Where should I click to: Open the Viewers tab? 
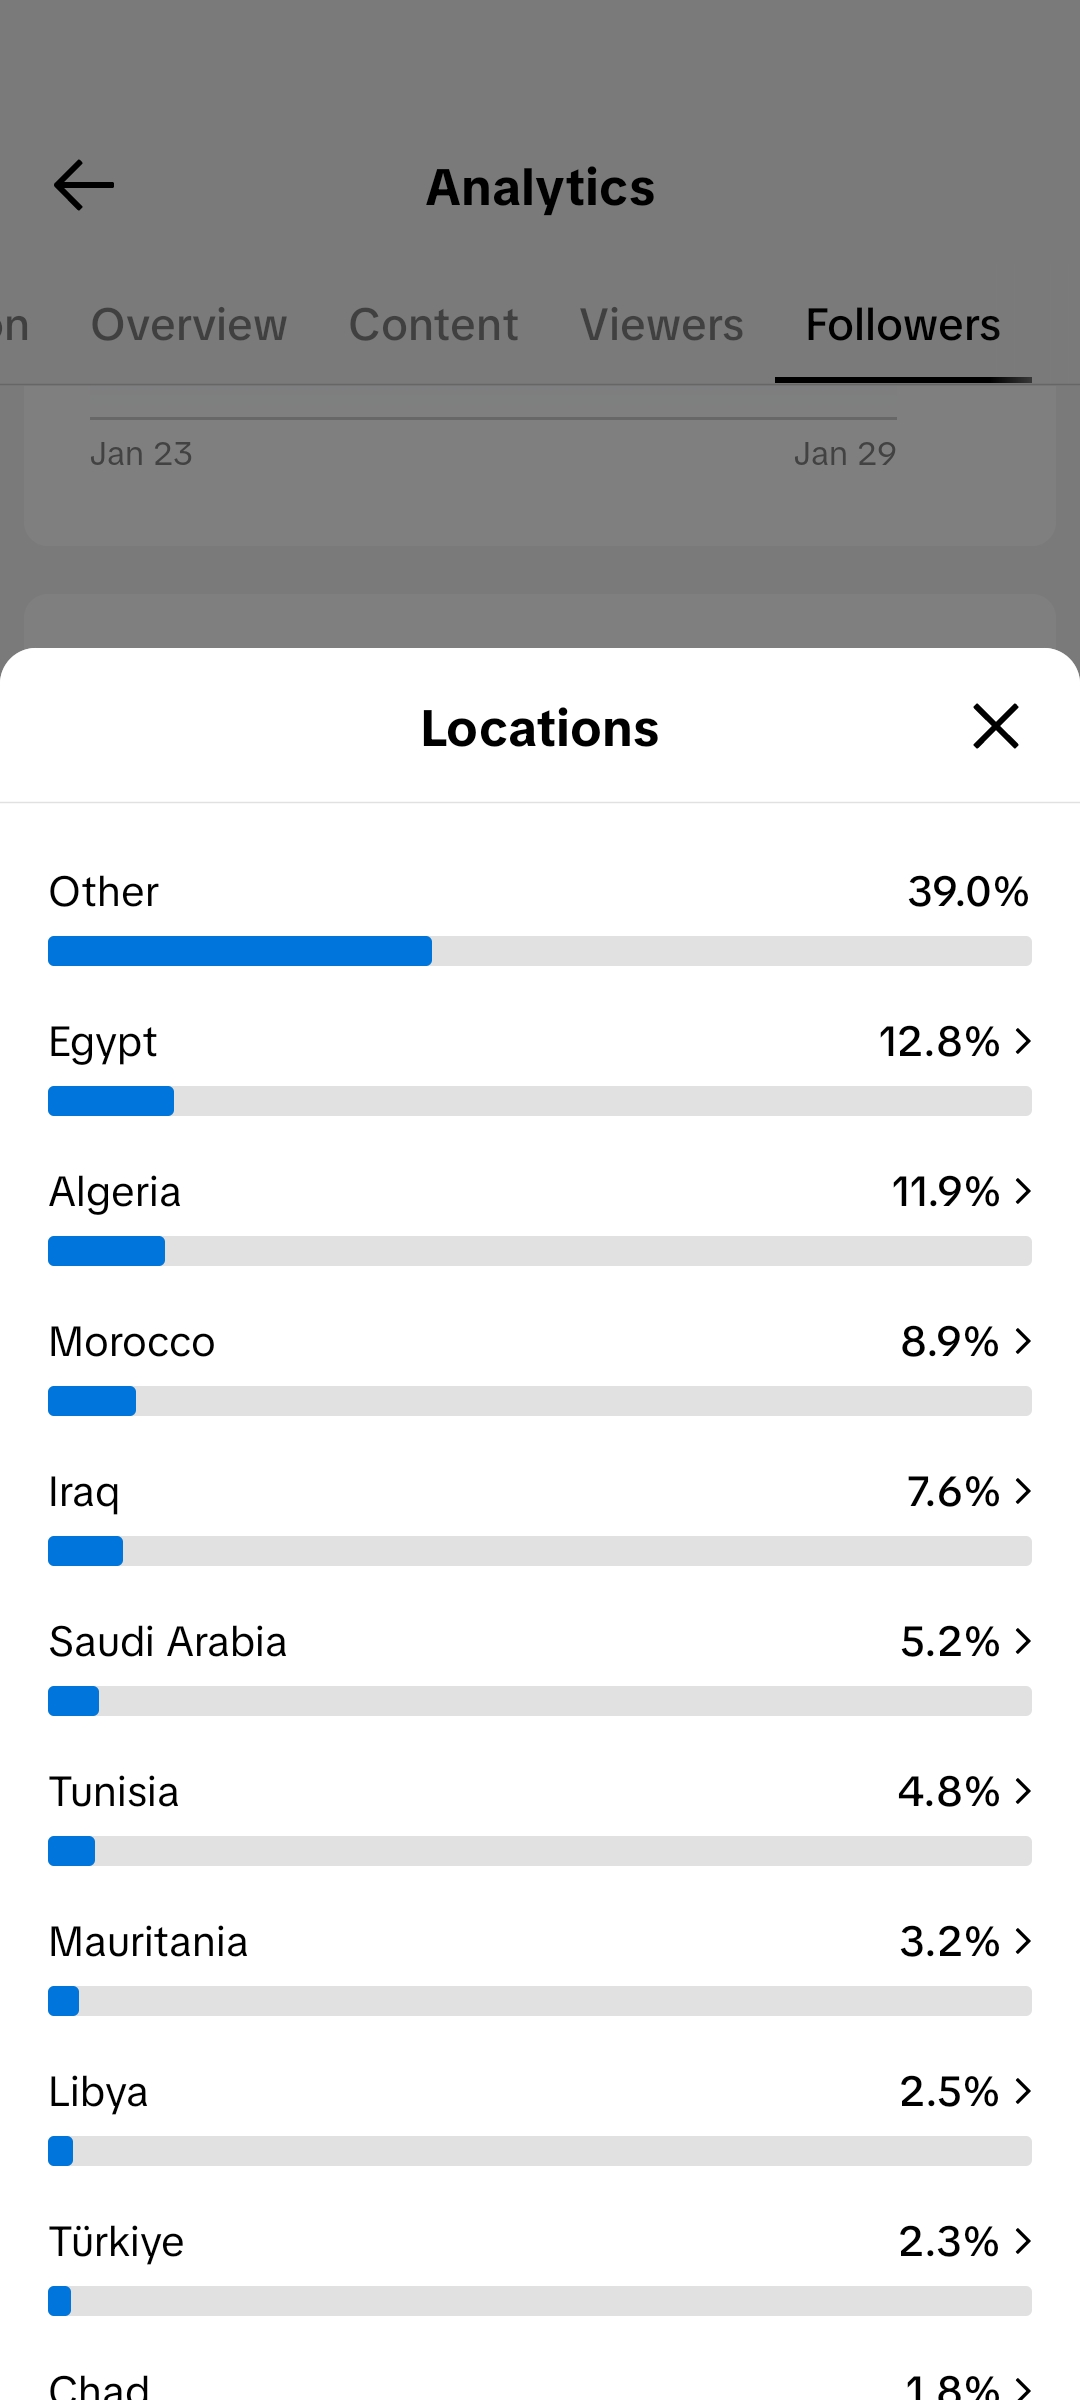coord(661,325)
